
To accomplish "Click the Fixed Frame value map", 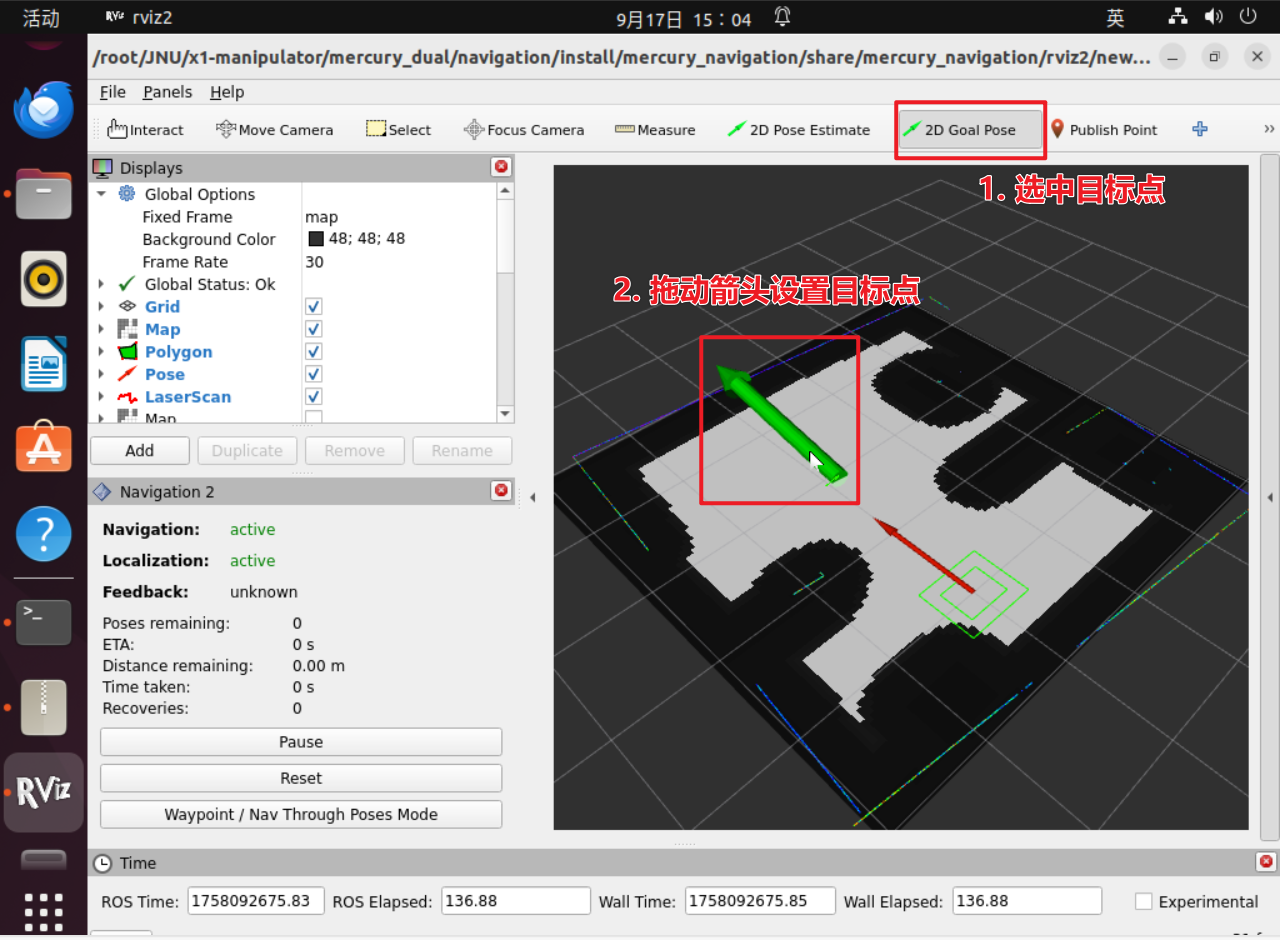I will (x=322, y=217).
